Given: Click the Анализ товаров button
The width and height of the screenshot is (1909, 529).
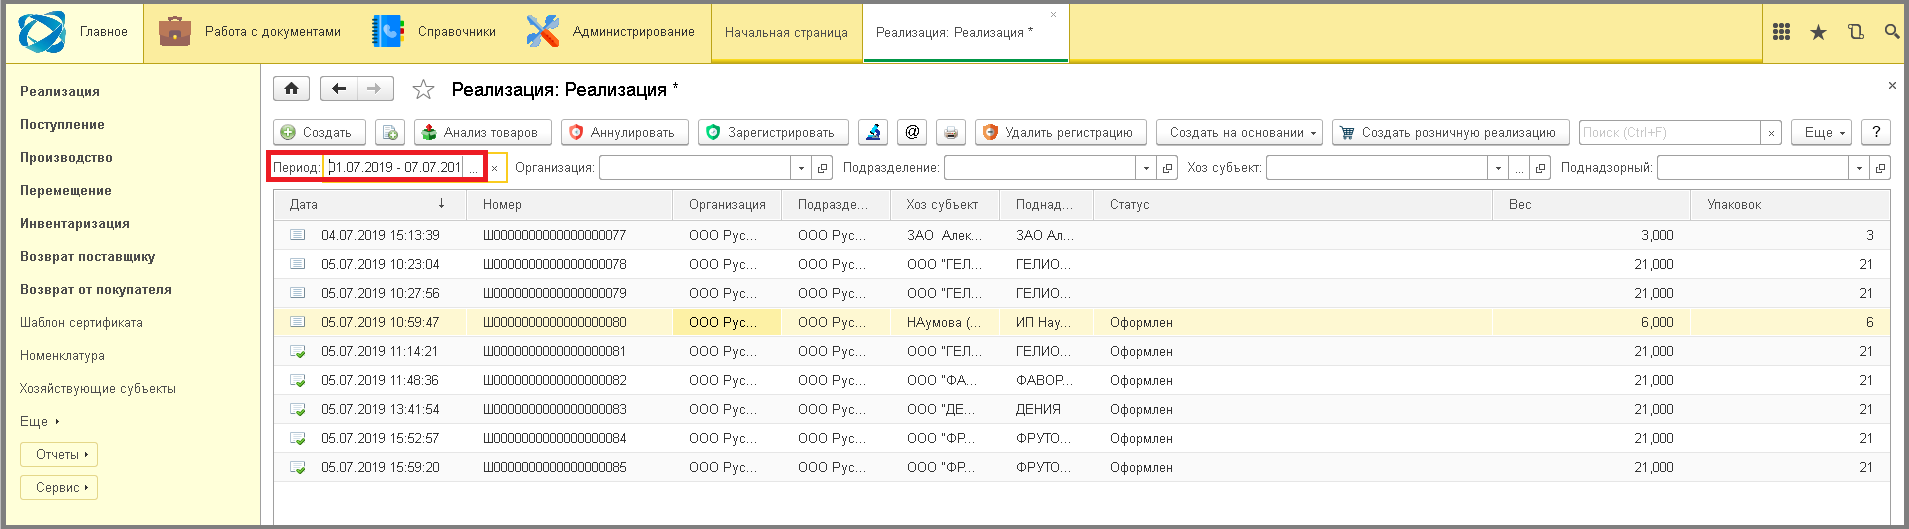Looking at the screenshot, I should 482,132.
